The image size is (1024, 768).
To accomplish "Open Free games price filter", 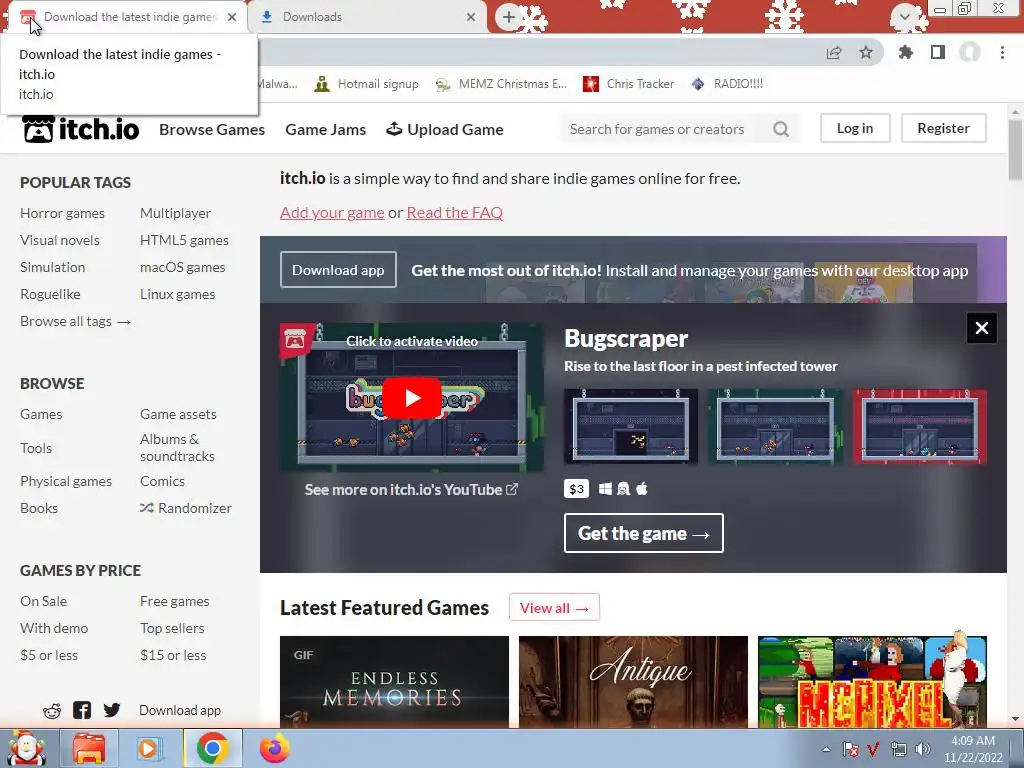I will tap(174, 601).
